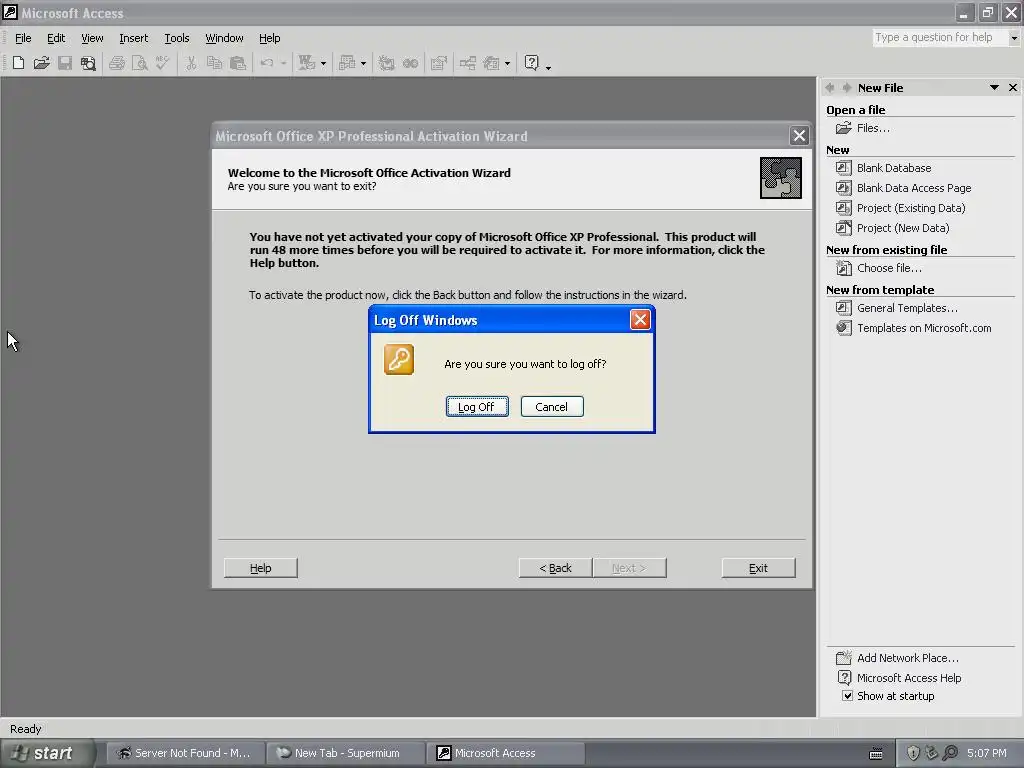Open the View menu

92,38
